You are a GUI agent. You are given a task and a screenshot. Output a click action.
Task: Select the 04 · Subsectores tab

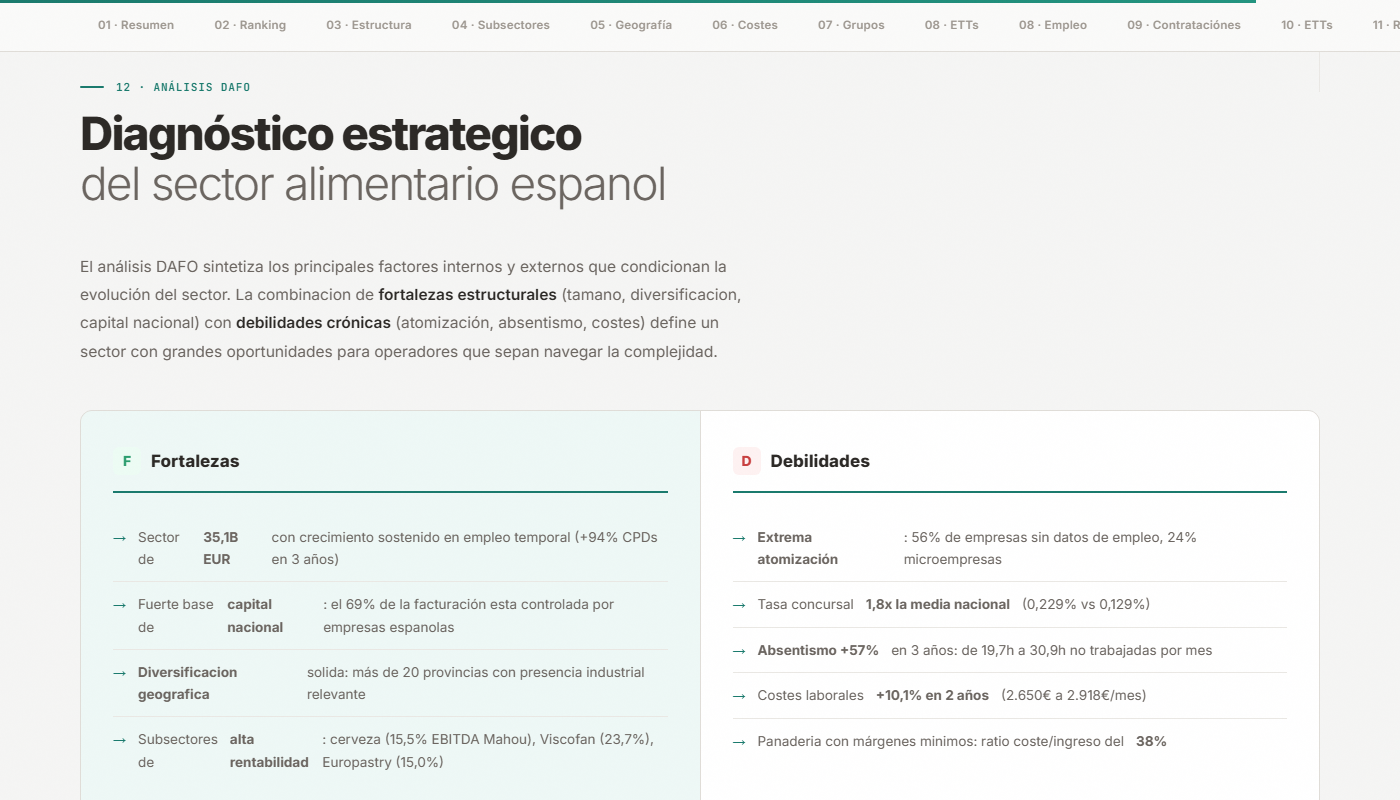501,25
